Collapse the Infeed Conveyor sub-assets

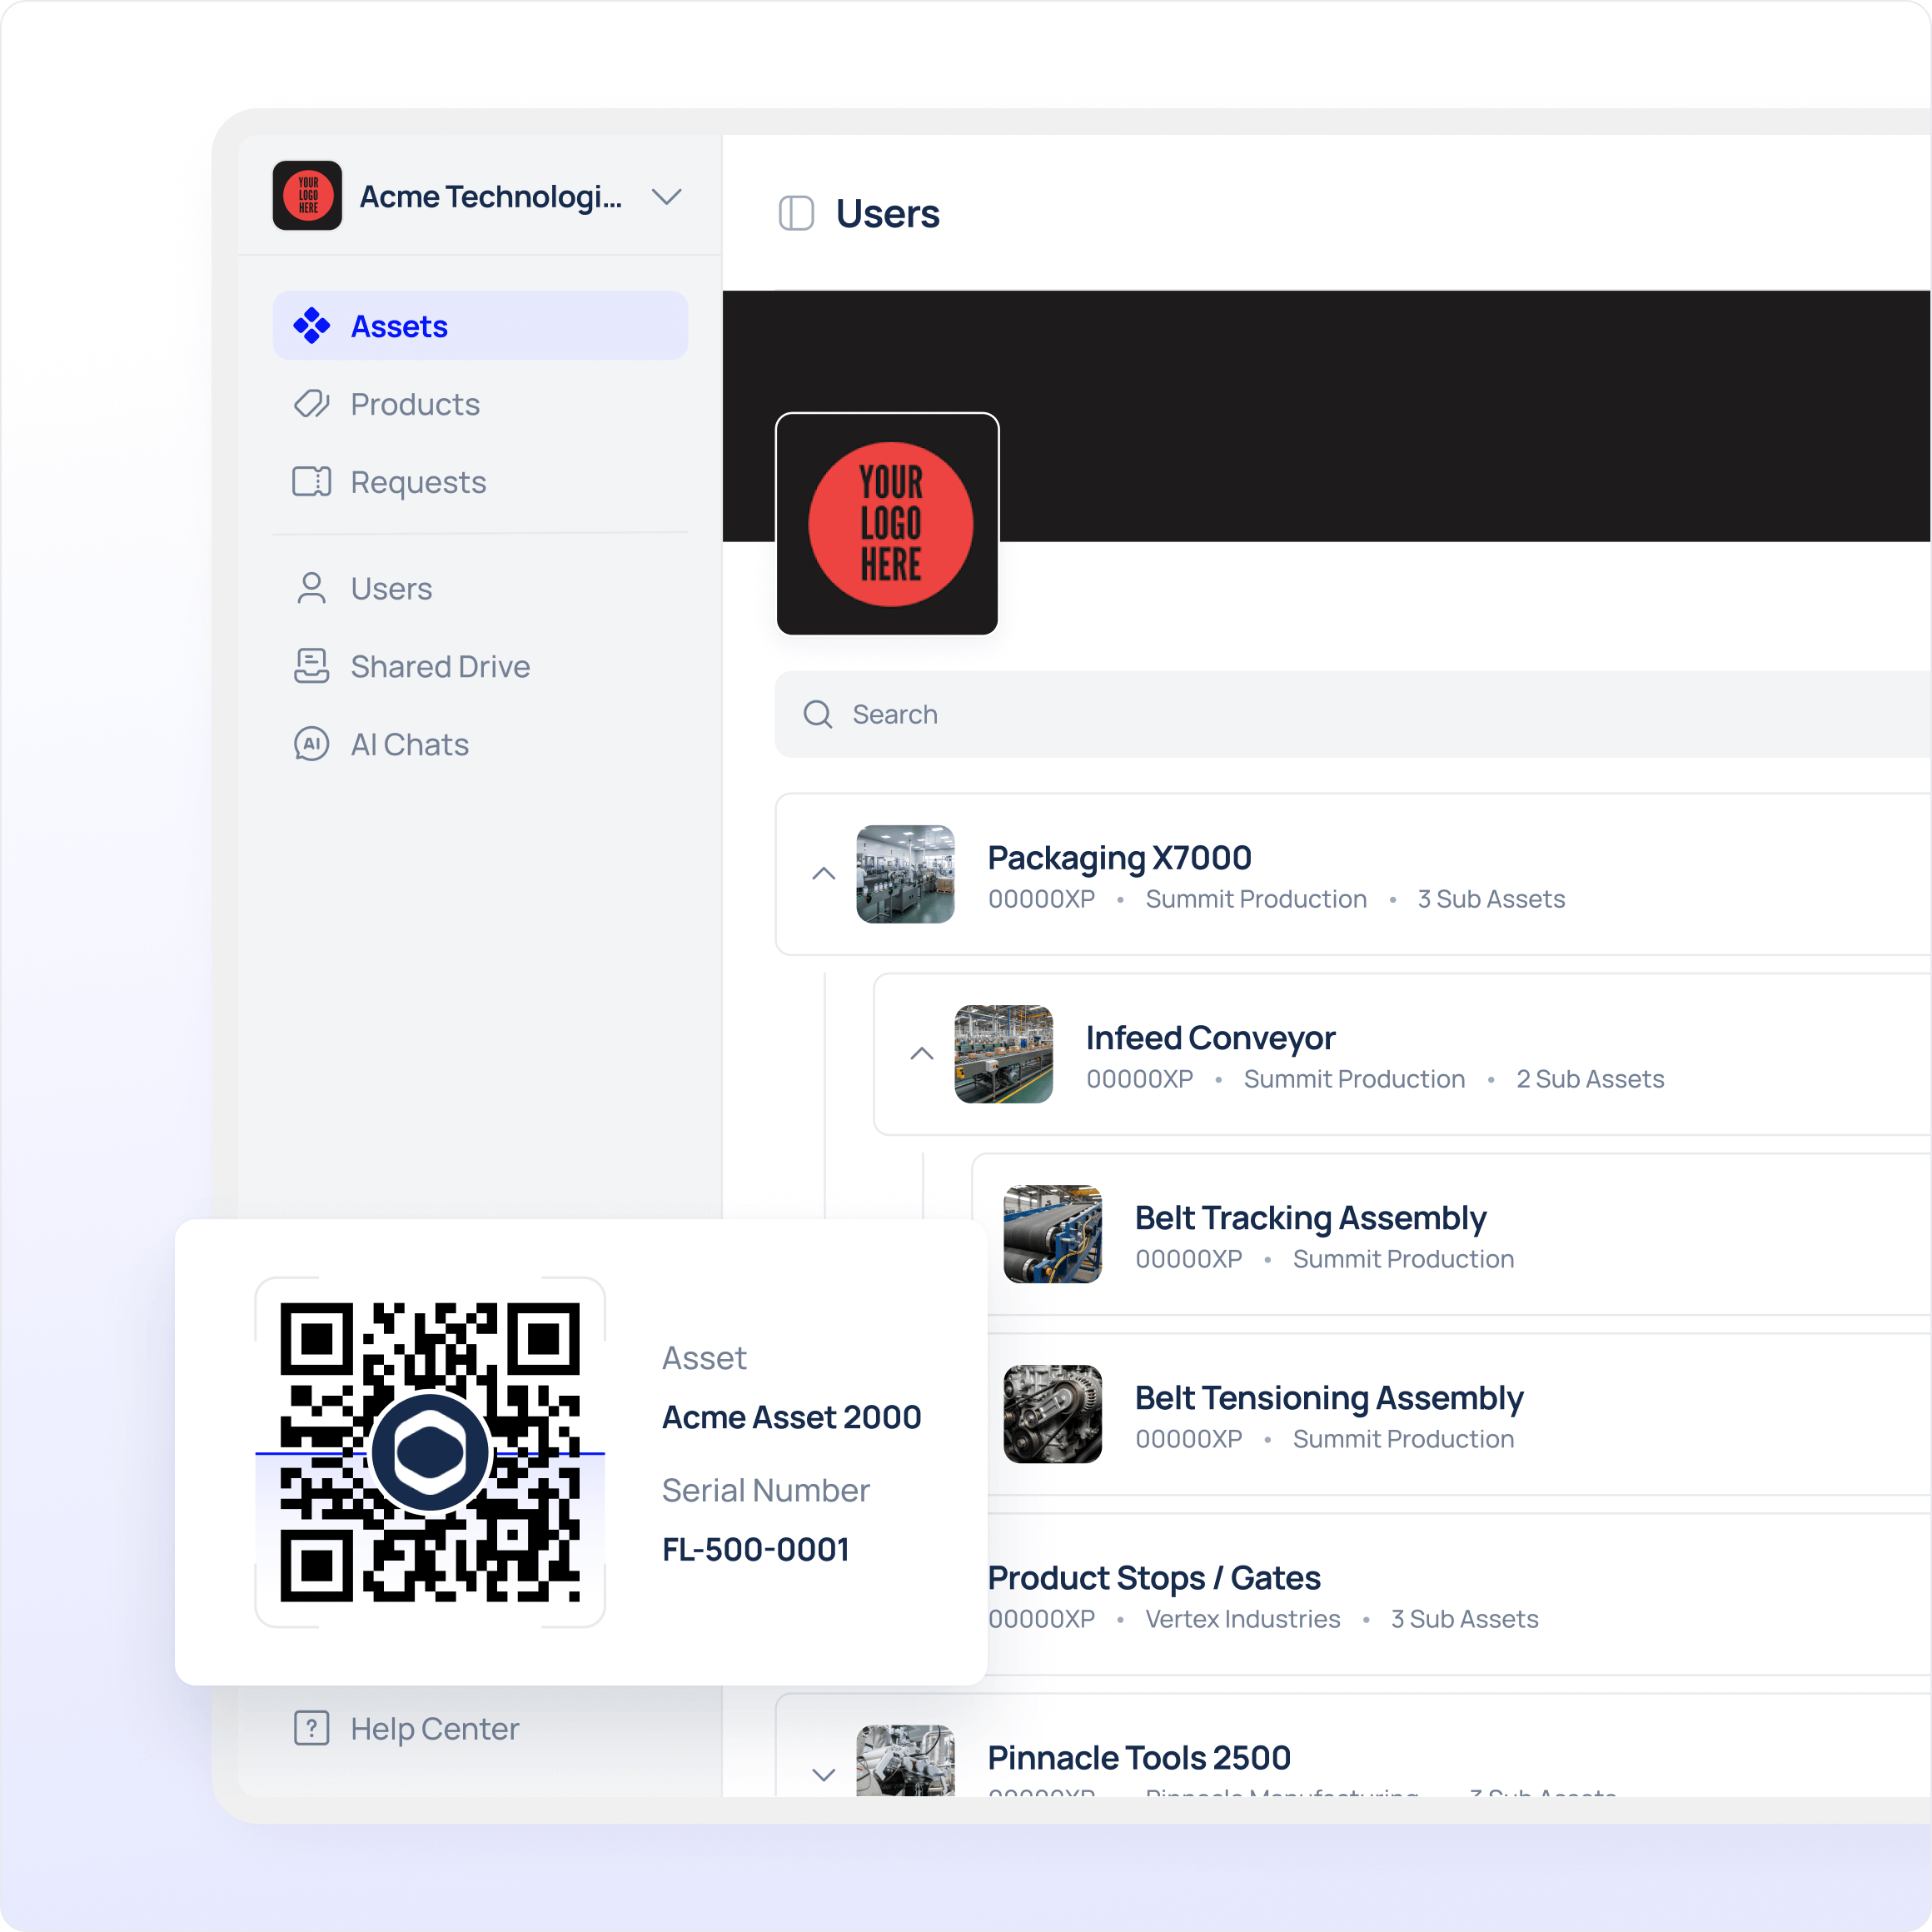(x=921, y=1054)
